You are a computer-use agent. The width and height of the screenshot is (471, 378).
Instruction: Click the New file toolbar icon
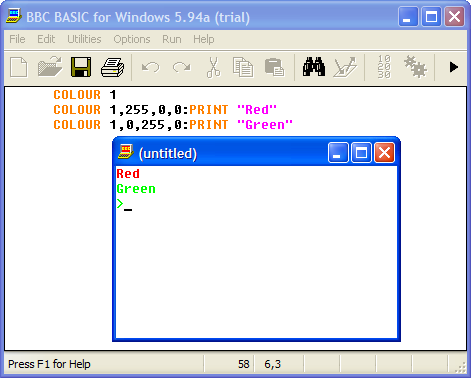[x=18, y=67]
